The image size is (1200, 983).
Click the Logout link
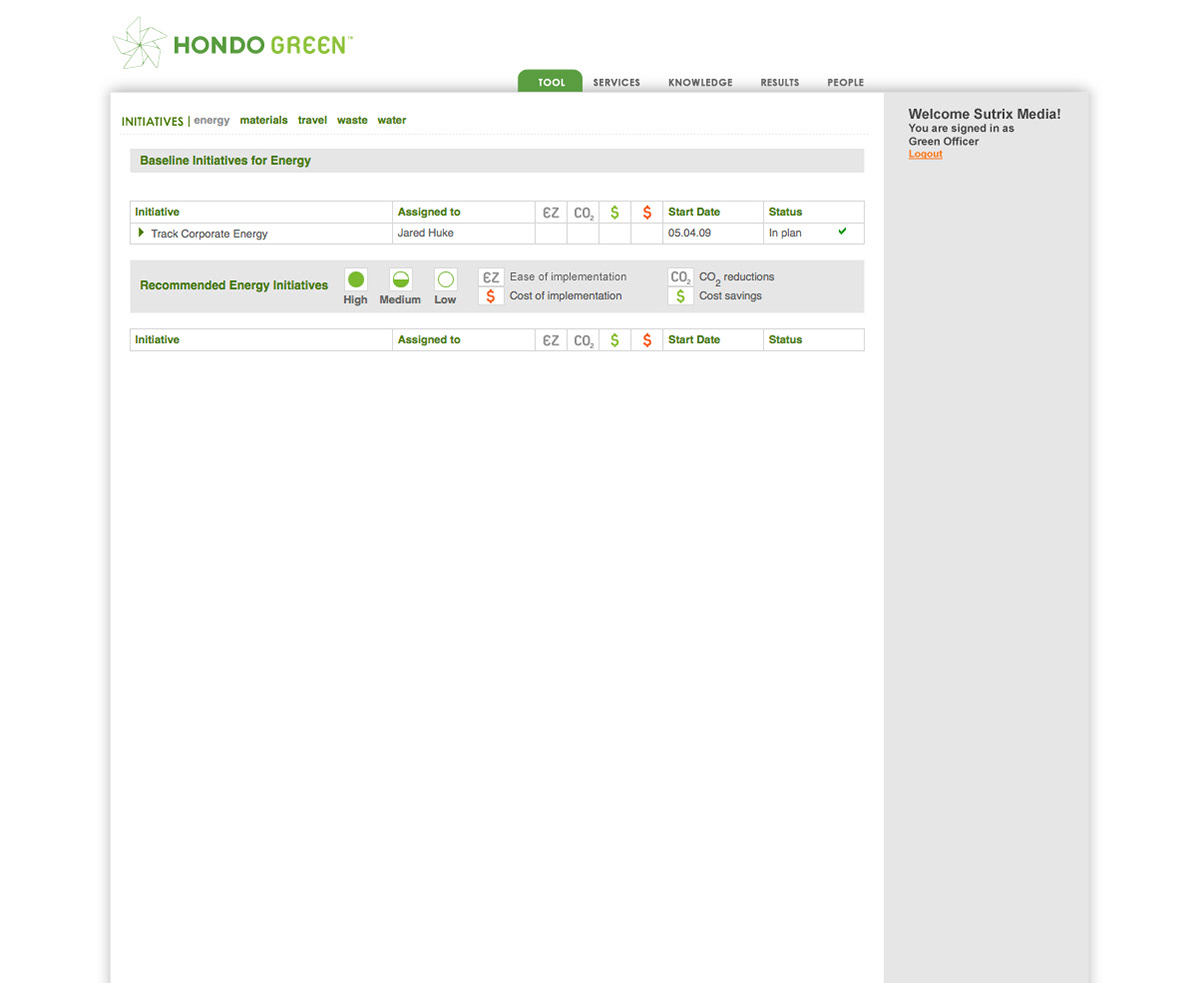click(x=925, y=154)
